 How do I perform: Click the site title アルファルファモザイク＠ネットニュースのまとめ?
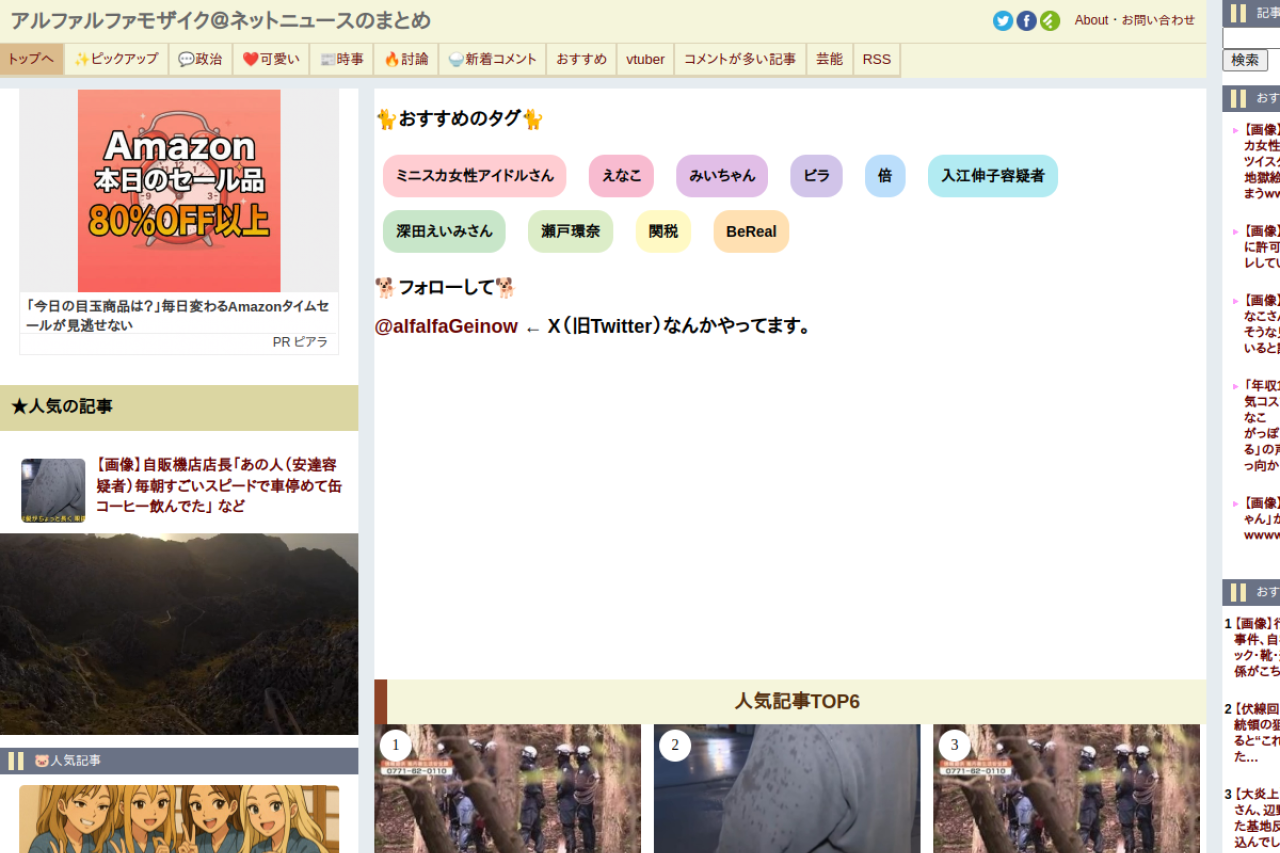coord(221,20)
